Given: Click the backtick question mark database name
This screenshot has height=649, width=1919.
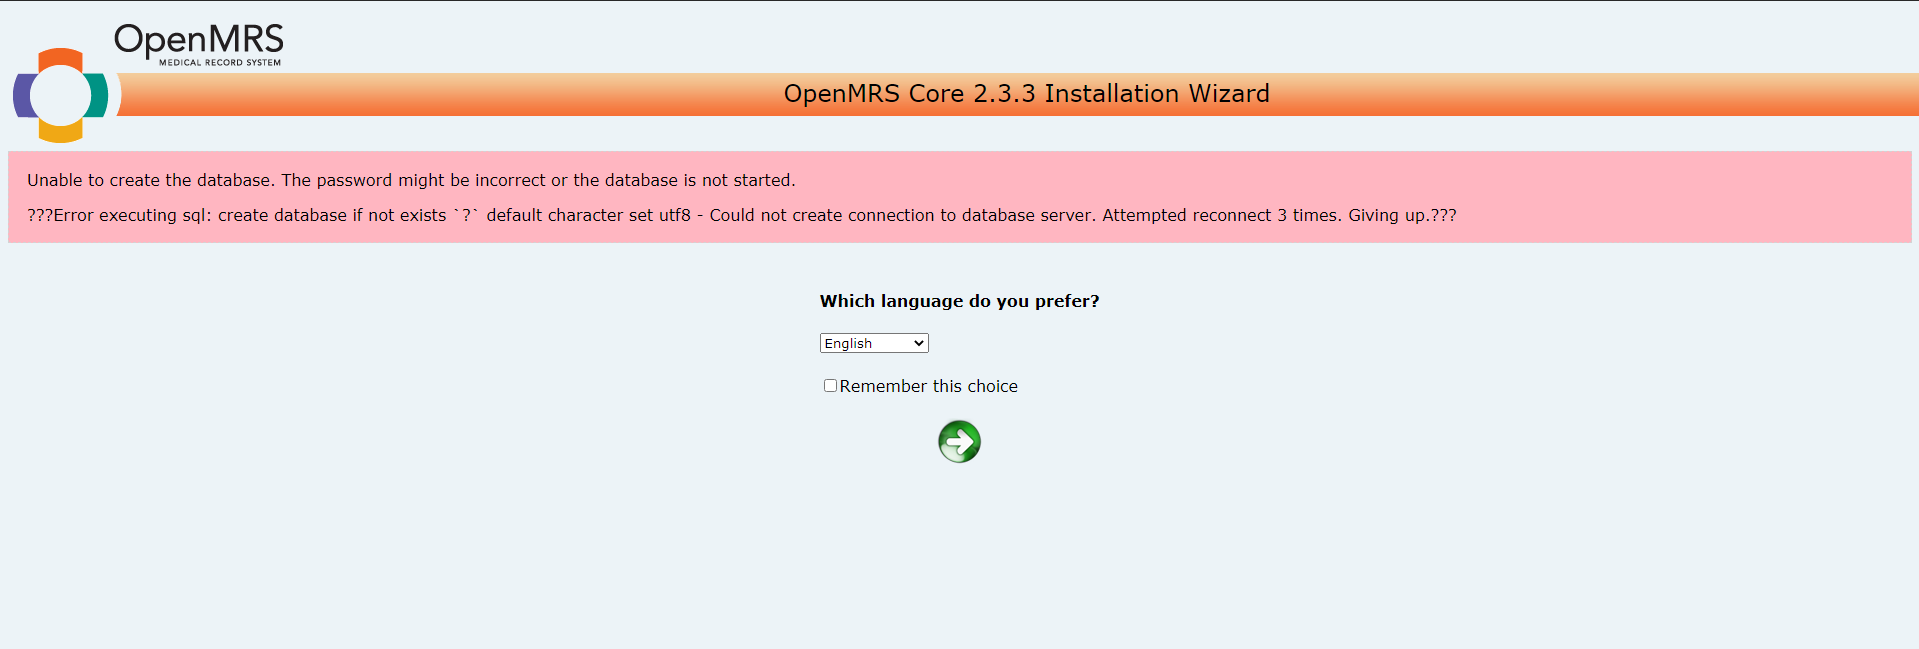Looking at the screenshot, I should (466, 215).
